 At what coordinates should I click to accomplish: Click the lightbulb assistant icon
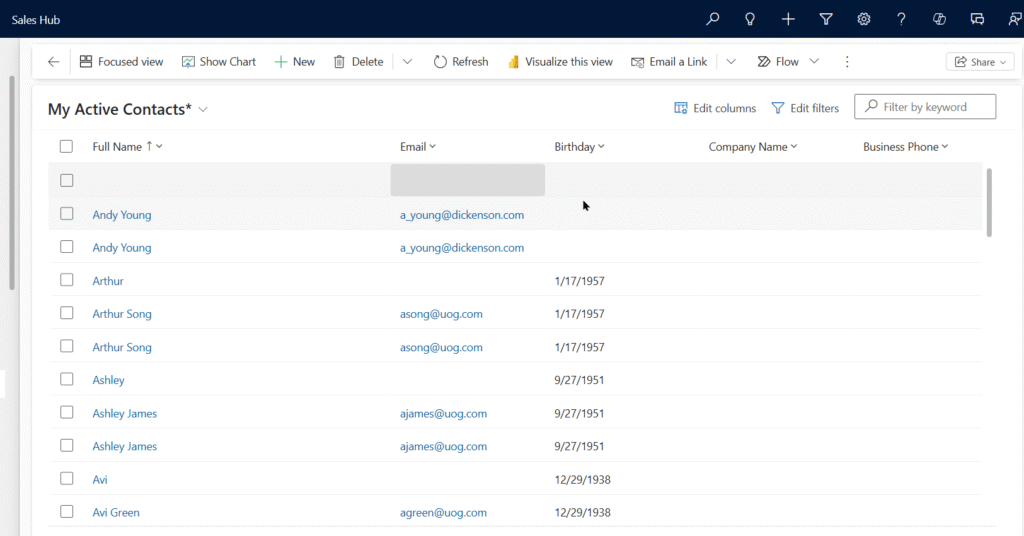click(x=750, y=19)
